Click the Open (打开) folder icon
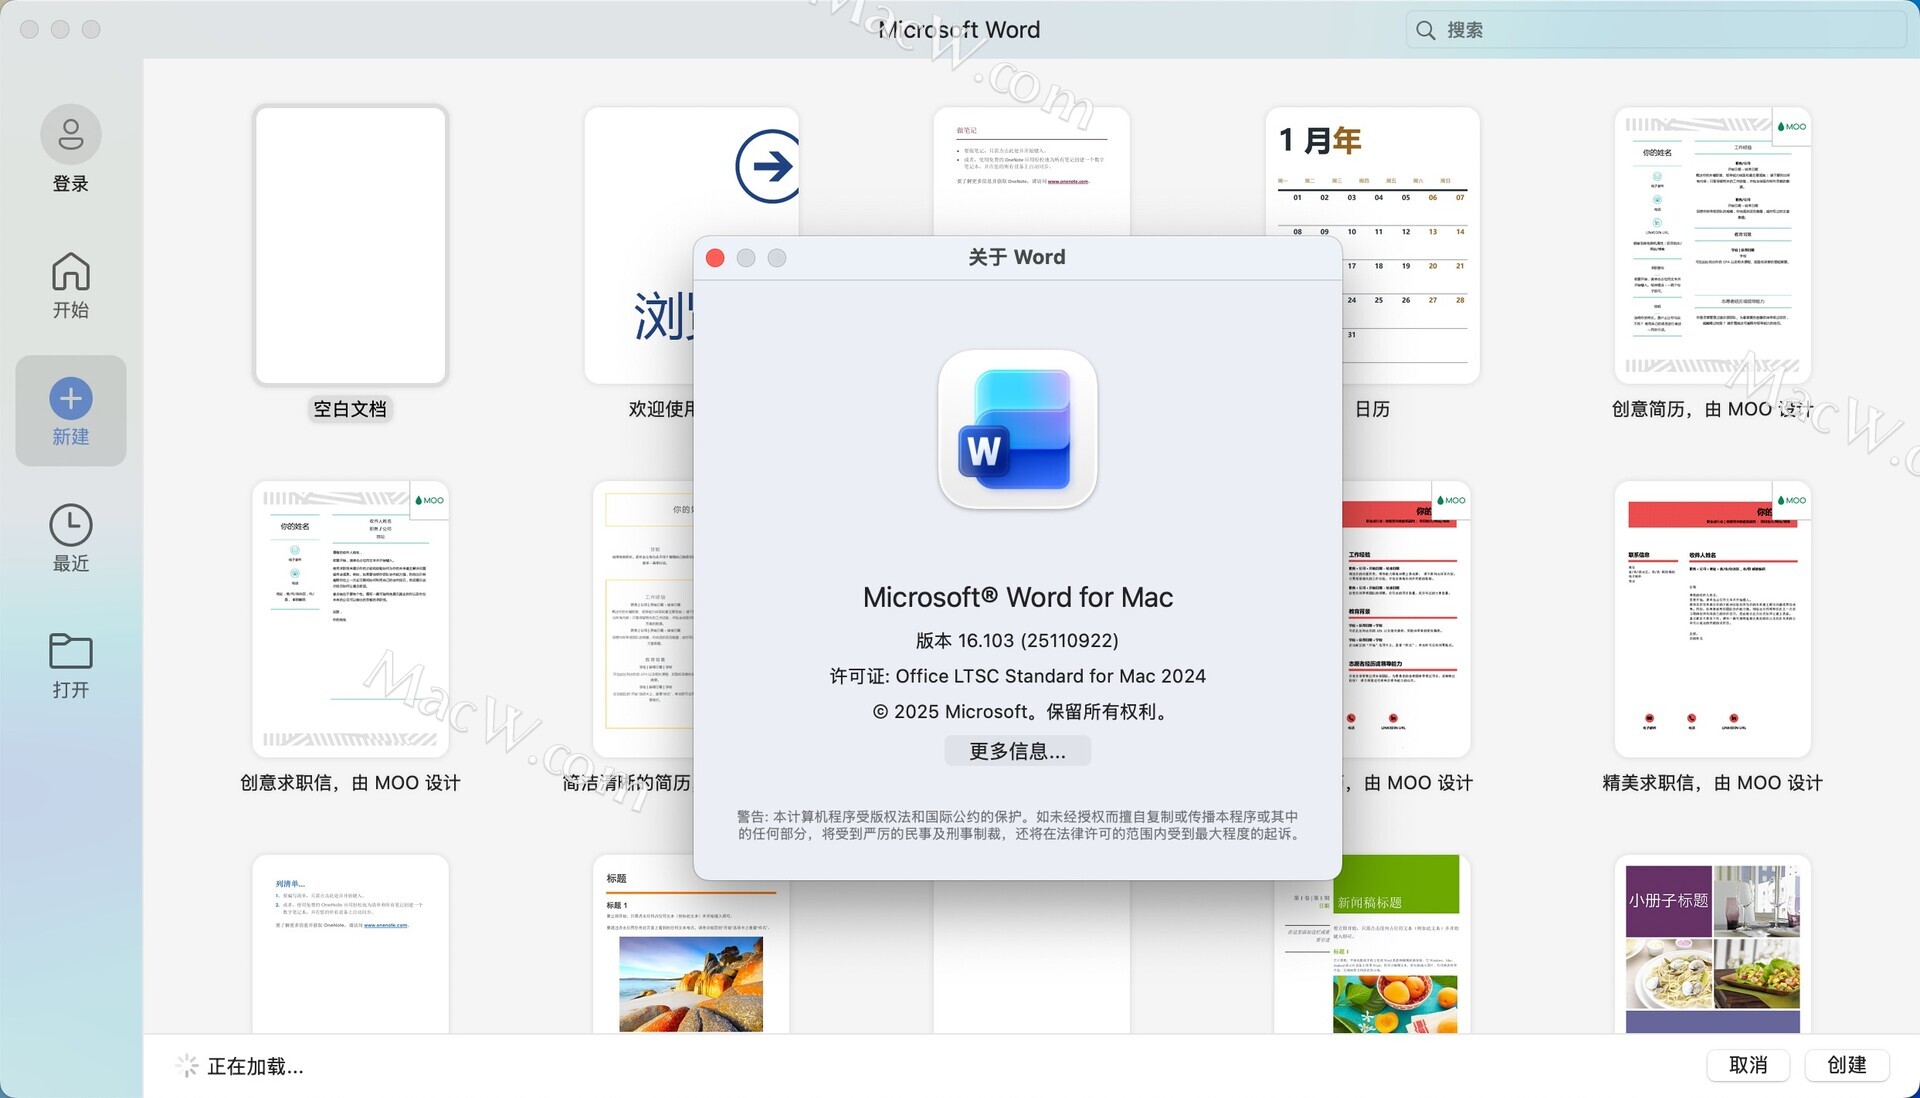The height and width of the screenshot is (1098, 1920). 70,651
